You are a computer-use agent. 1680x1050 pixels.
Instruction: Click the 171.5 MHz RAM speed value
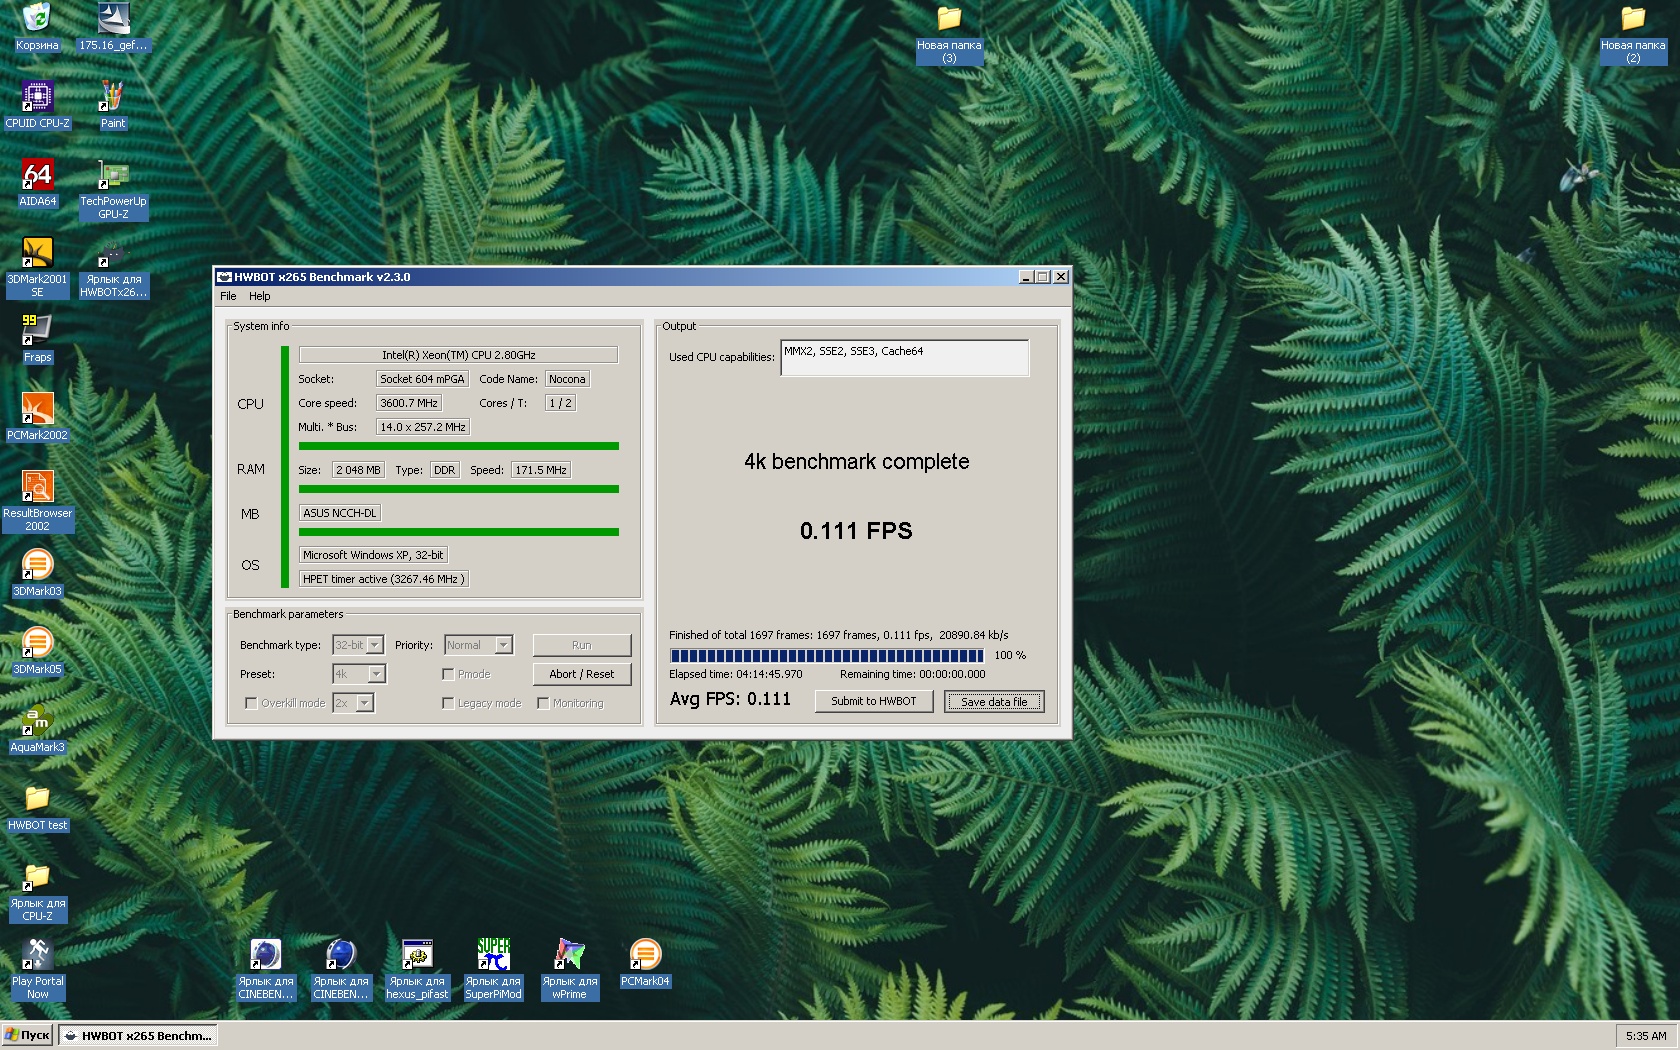(540, 470)
